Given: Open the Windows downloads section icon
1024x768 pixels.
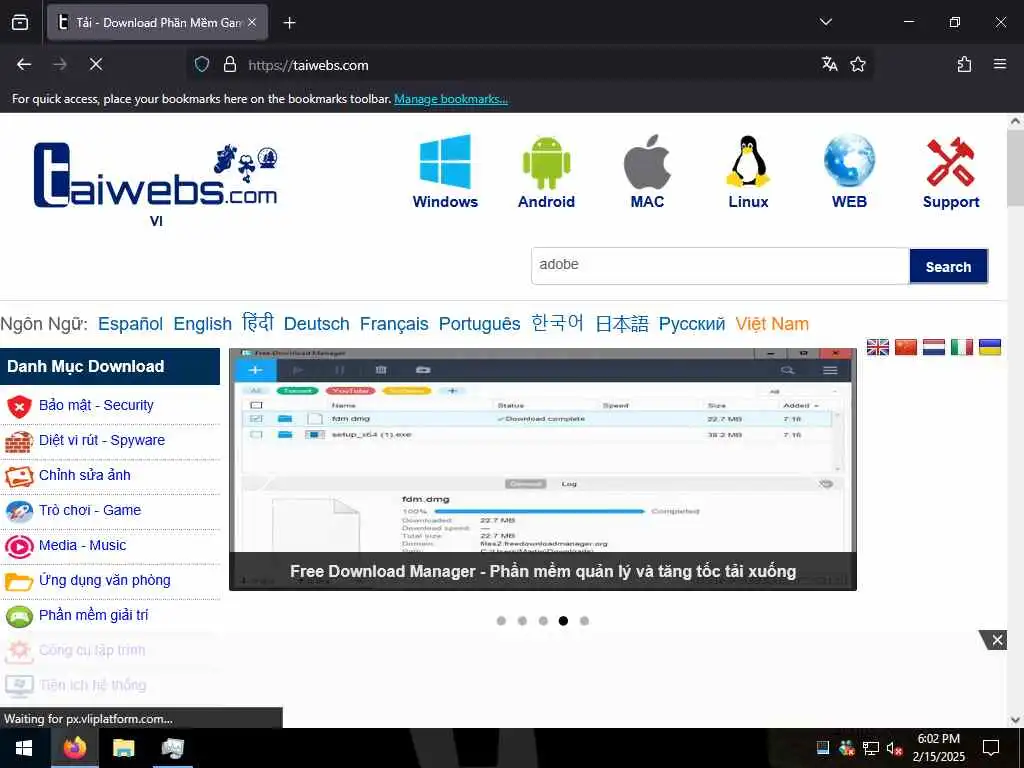Looking at the screenshot, I should coord(445,163).
